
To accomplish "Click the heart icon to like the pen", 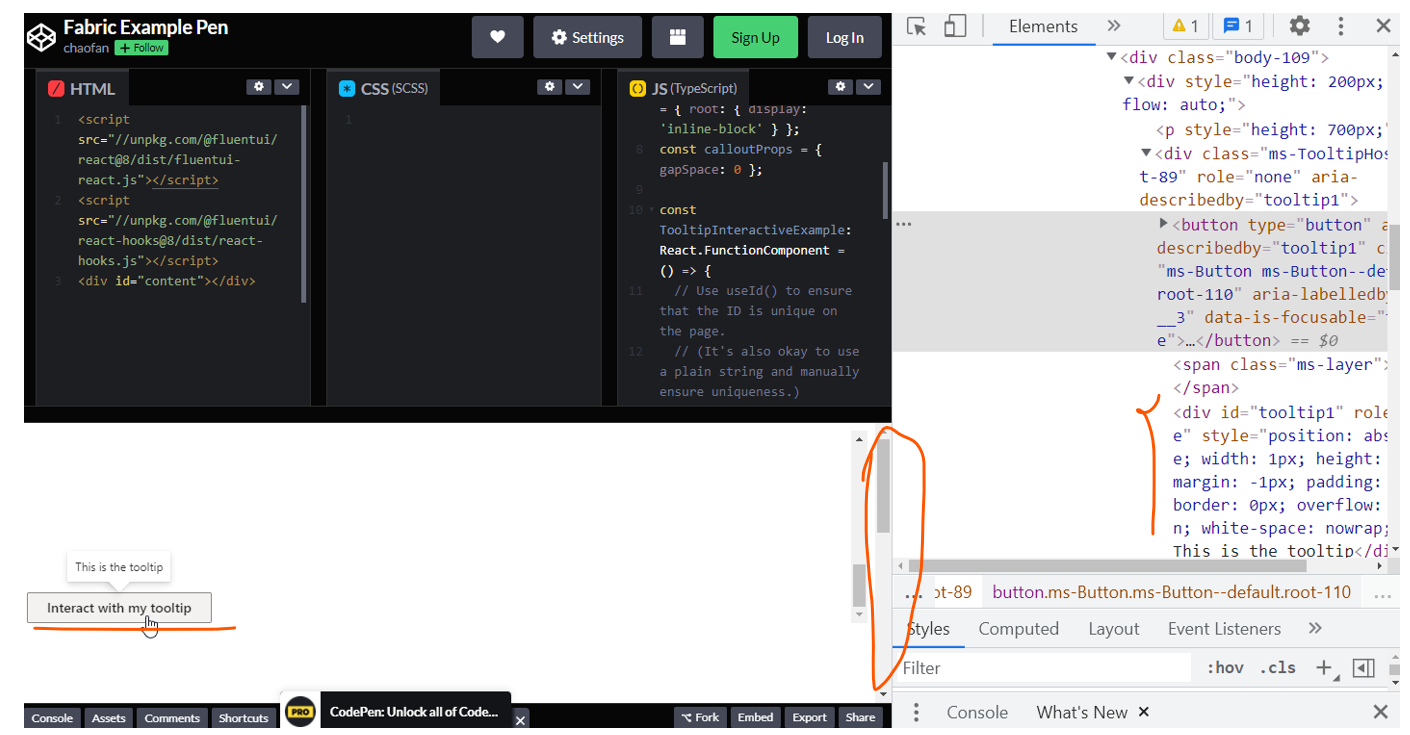I will pos(497,36).
